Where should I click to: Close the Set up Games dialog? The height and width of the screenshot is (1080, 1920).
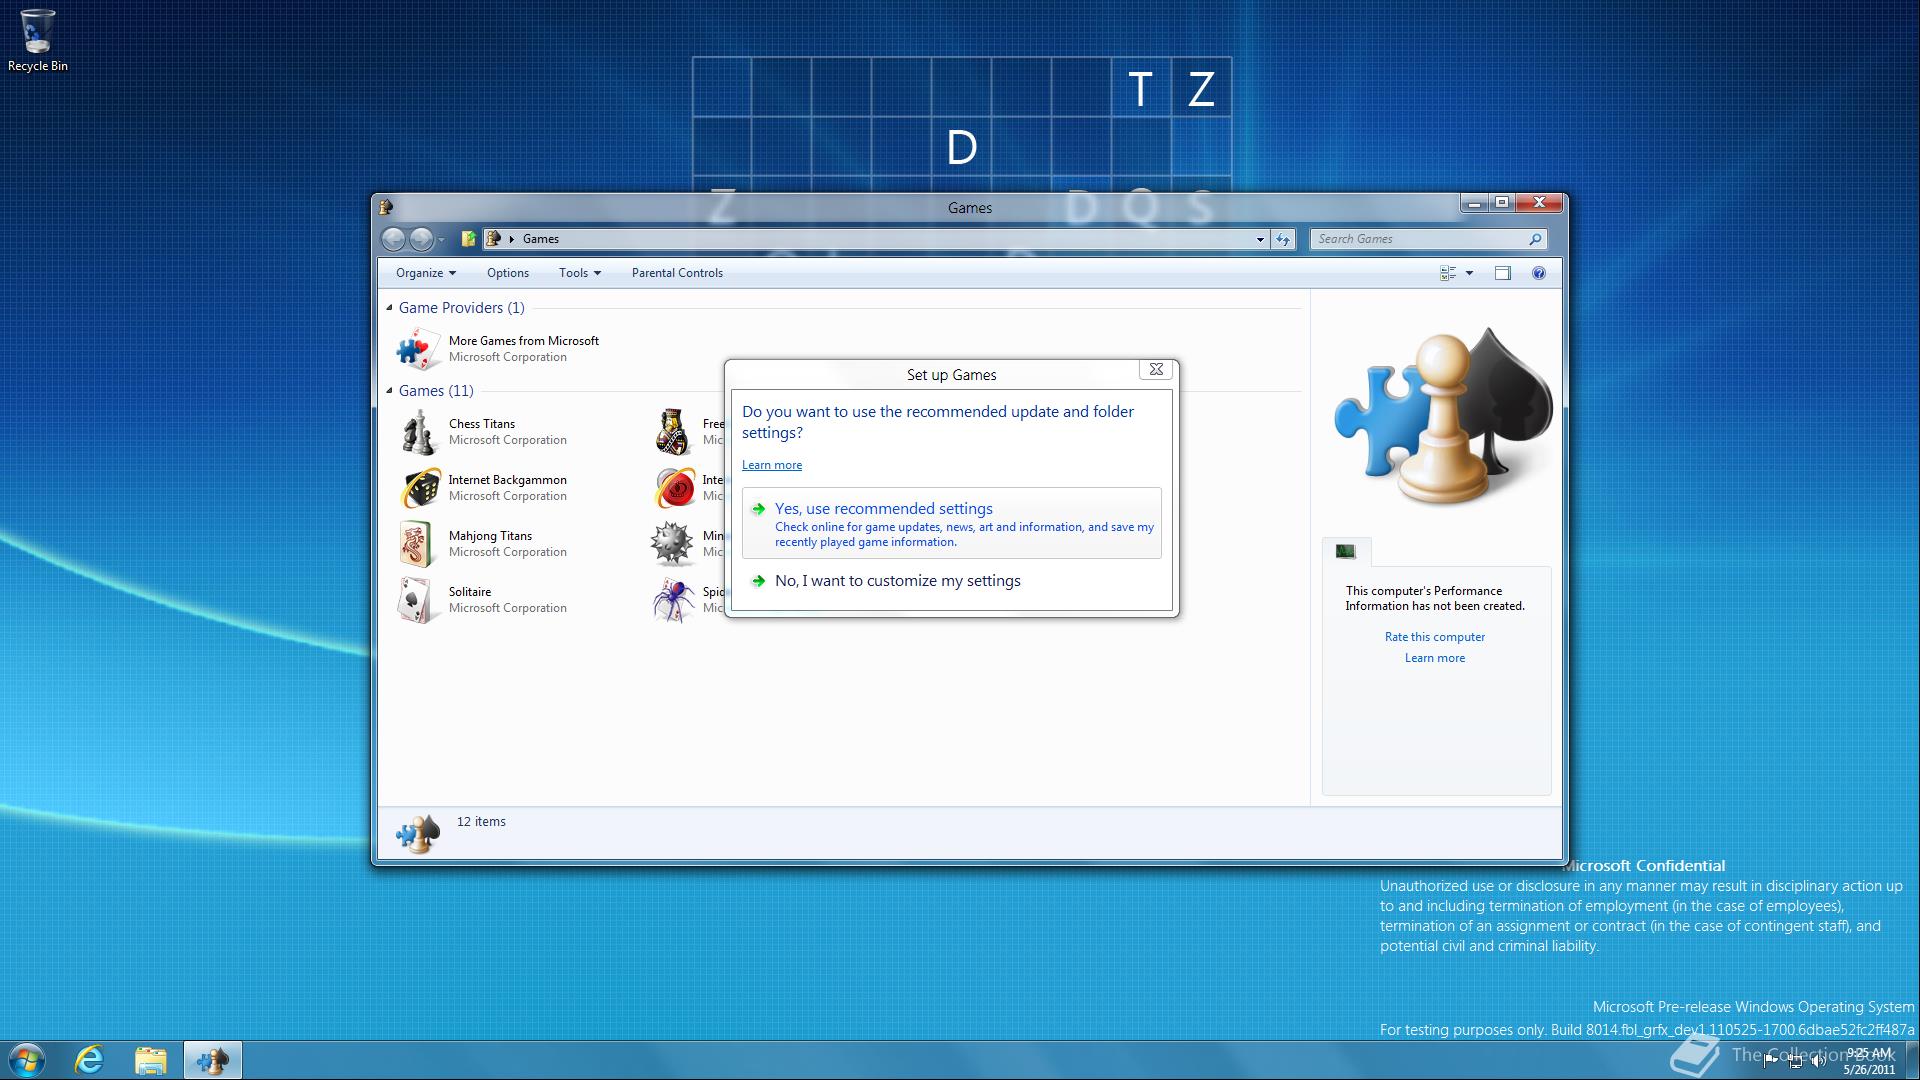(1156, 369)
